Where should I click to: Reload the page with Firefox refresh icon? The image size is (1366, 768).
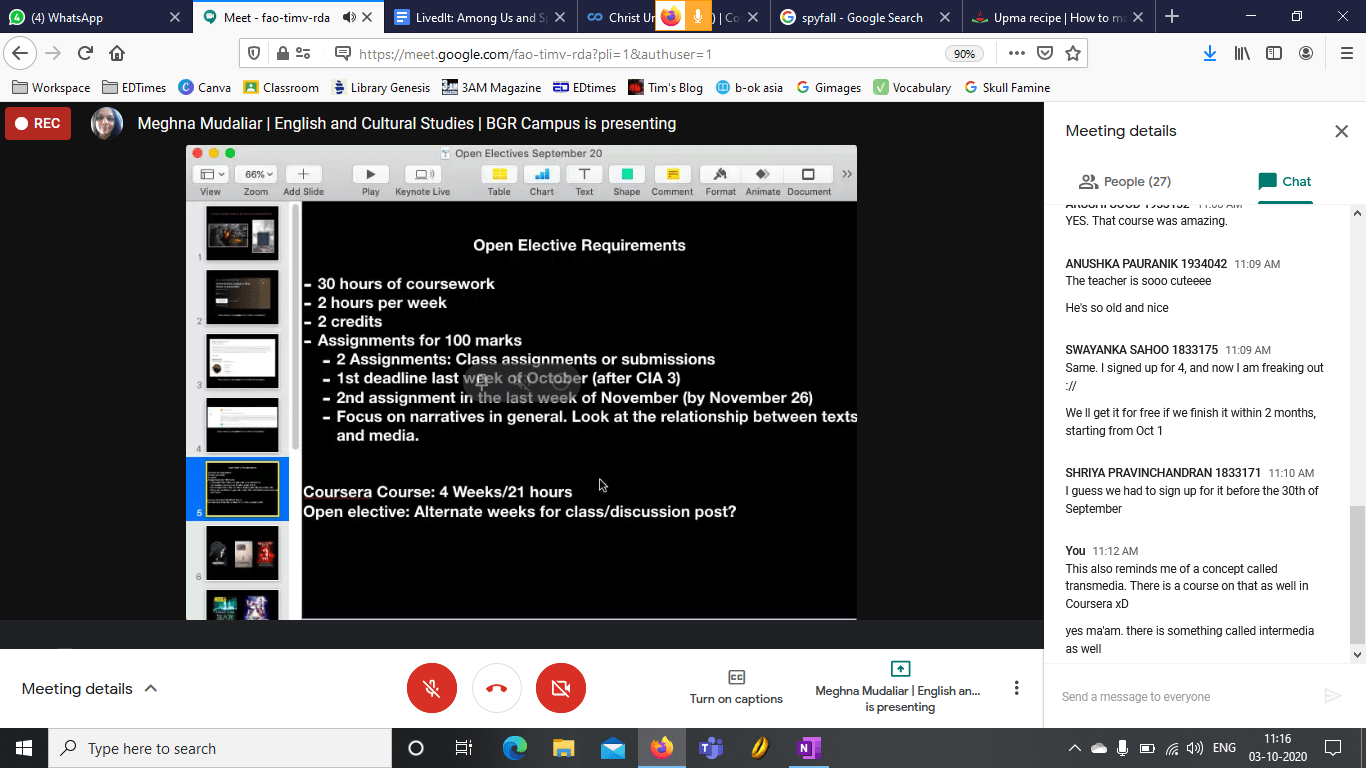click(x=85, y=54)
